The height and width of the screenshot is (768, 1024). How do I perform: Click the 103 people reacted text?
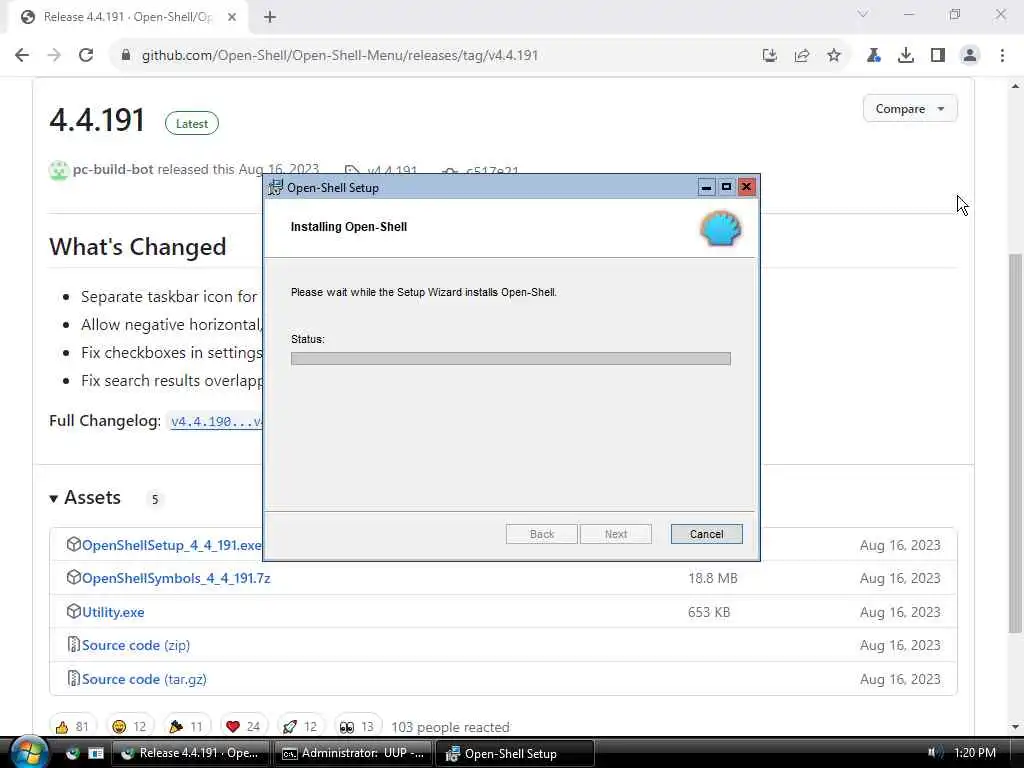point(450,728)
